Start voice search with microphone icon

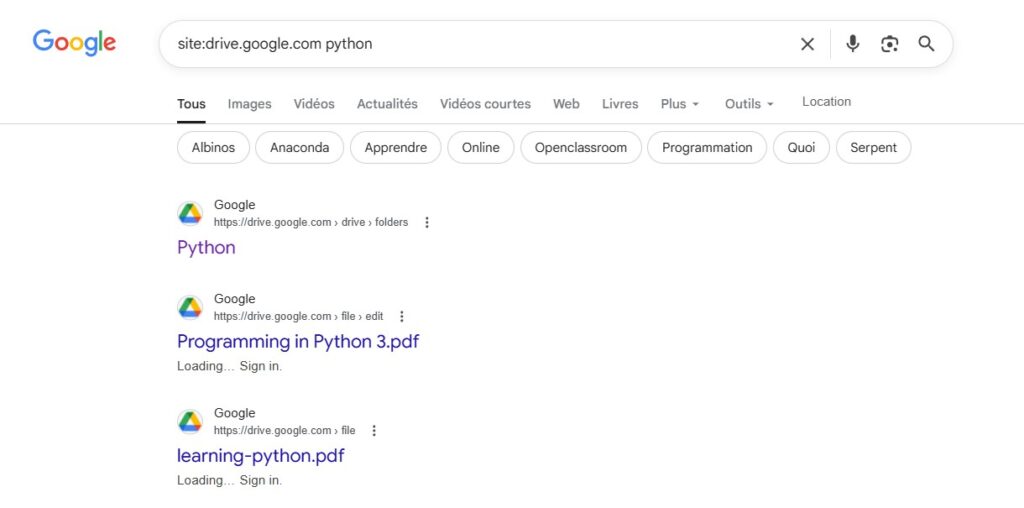[x=852, y=44]
